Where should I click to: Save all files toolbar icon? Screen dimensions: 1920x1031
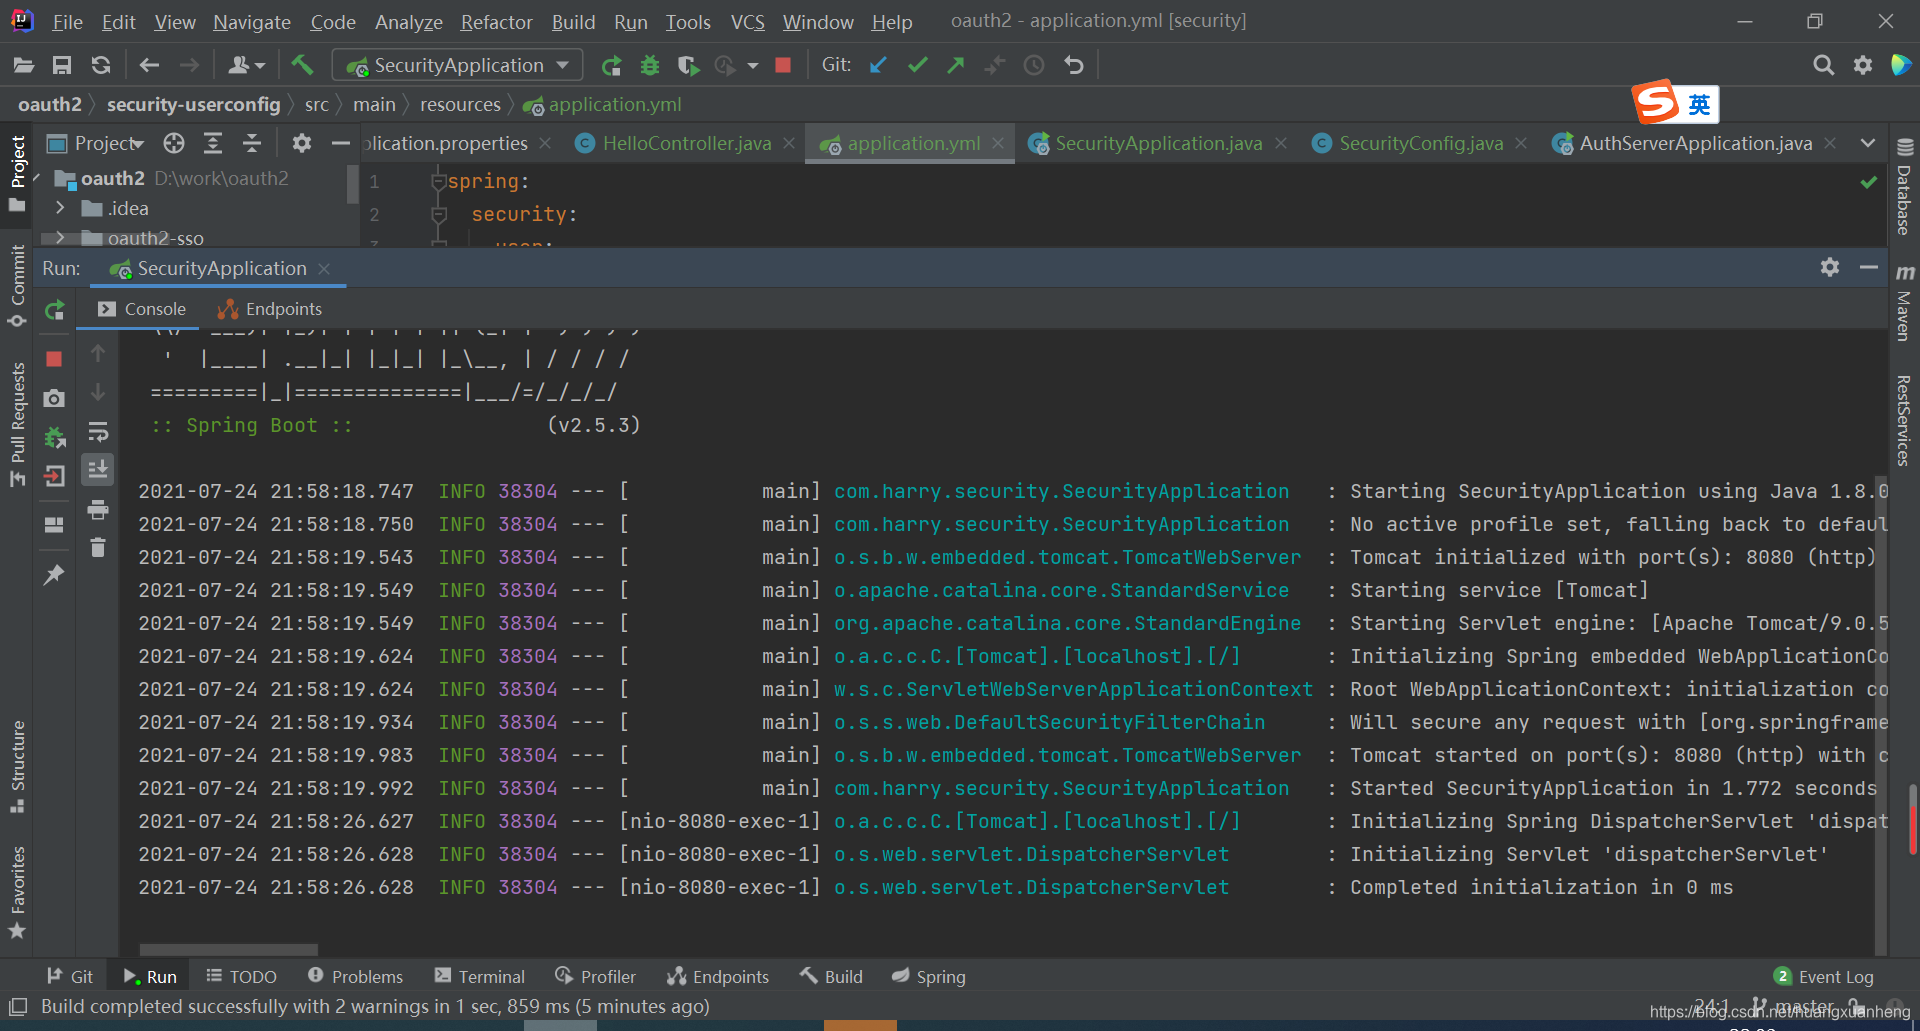pyautogui.click(x=62, y=66)
